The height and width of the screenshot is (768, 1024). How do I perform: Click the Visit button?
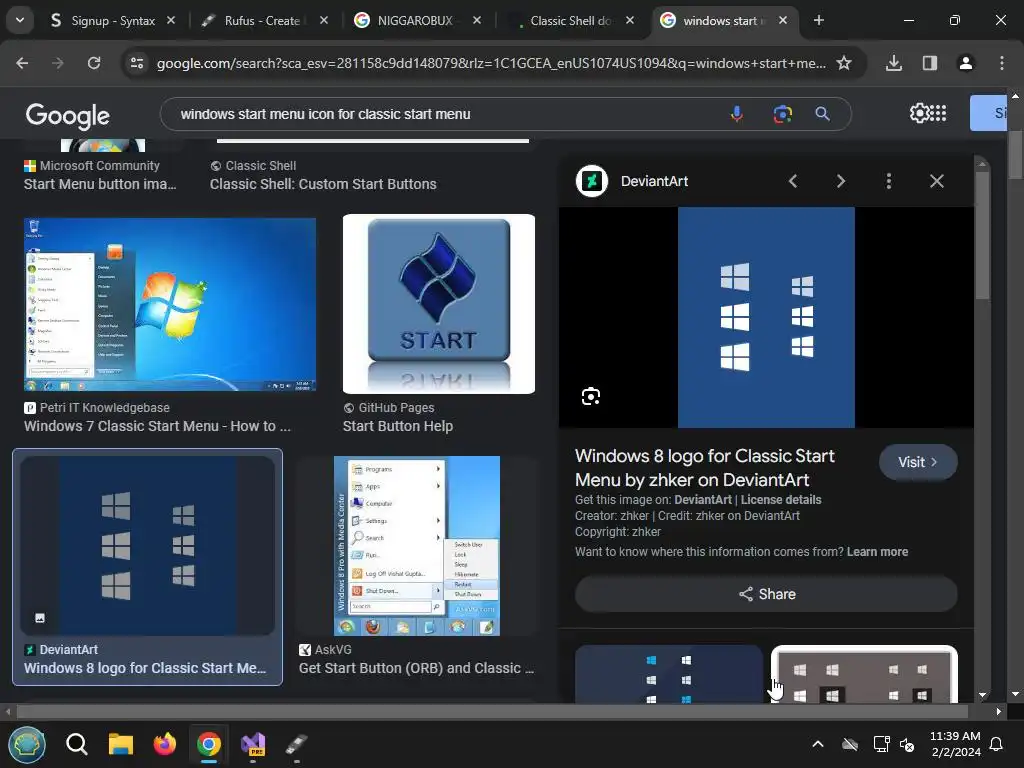click(x=918, y=462)
